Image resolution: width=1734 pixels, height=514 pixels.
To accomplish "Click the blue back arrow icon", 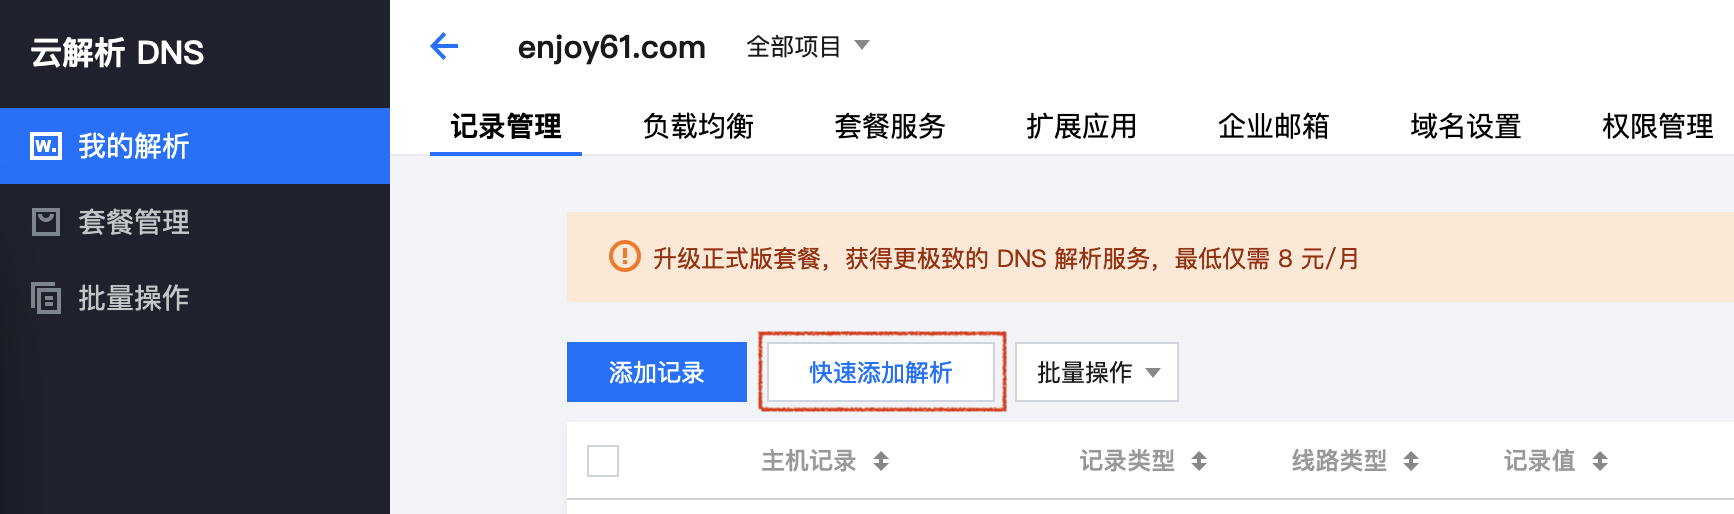I will click(444, 46).
